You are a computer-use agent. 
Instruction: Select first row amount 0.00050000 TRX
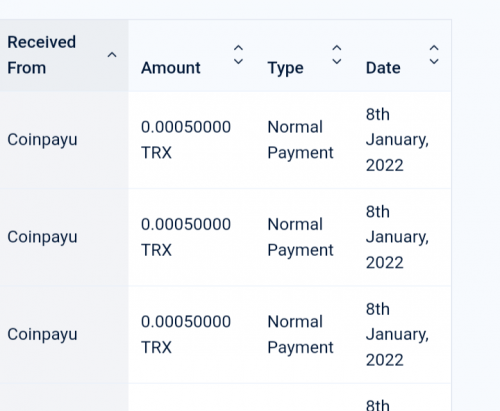click(x=186, y=140)
